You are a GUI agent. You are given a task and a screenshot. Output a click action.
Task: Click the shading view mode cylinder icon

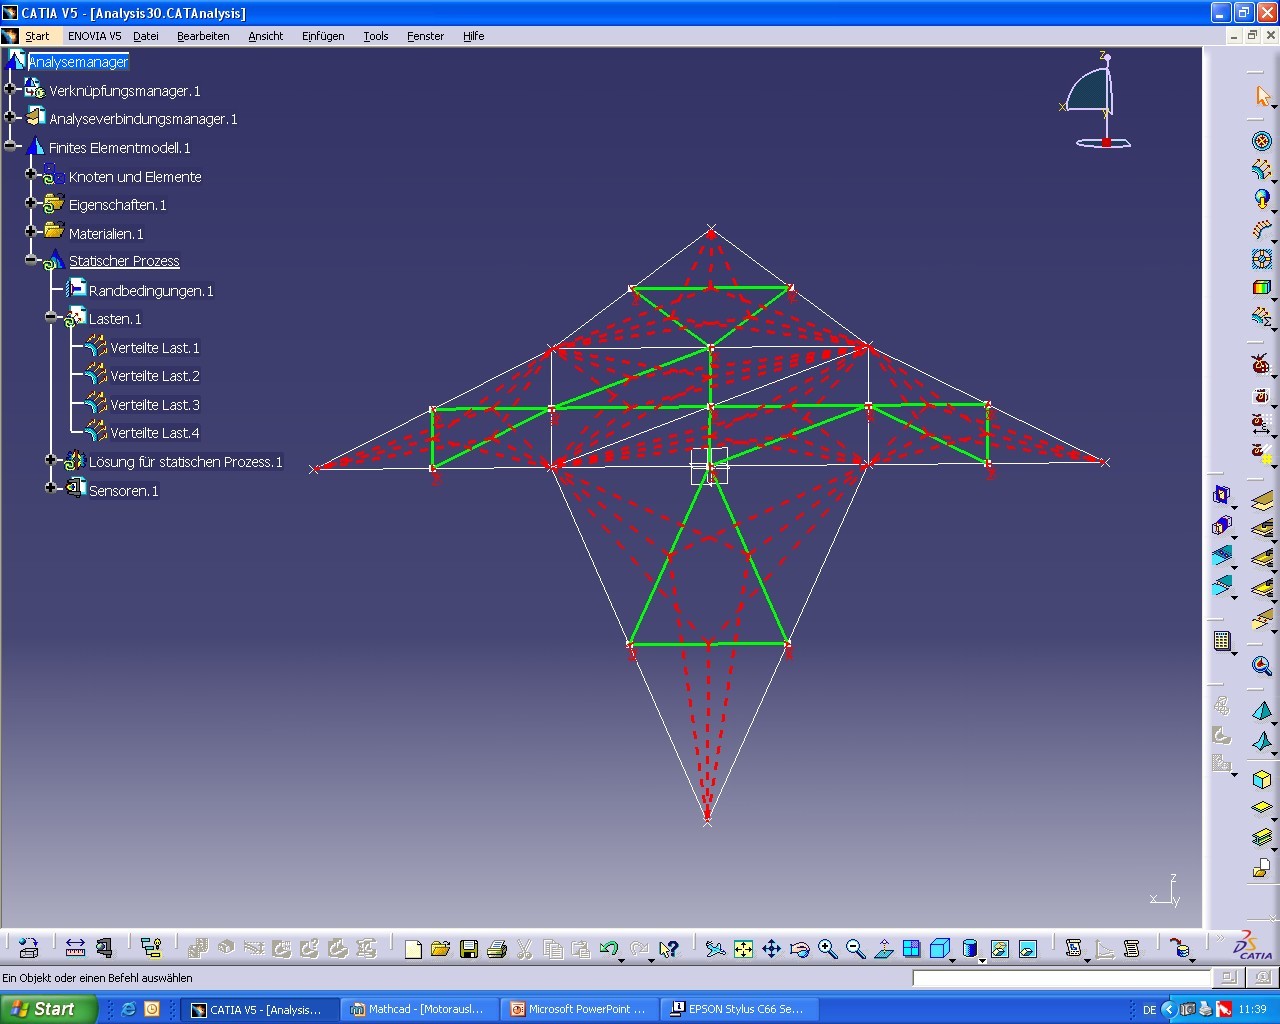[x=969, y=949]
